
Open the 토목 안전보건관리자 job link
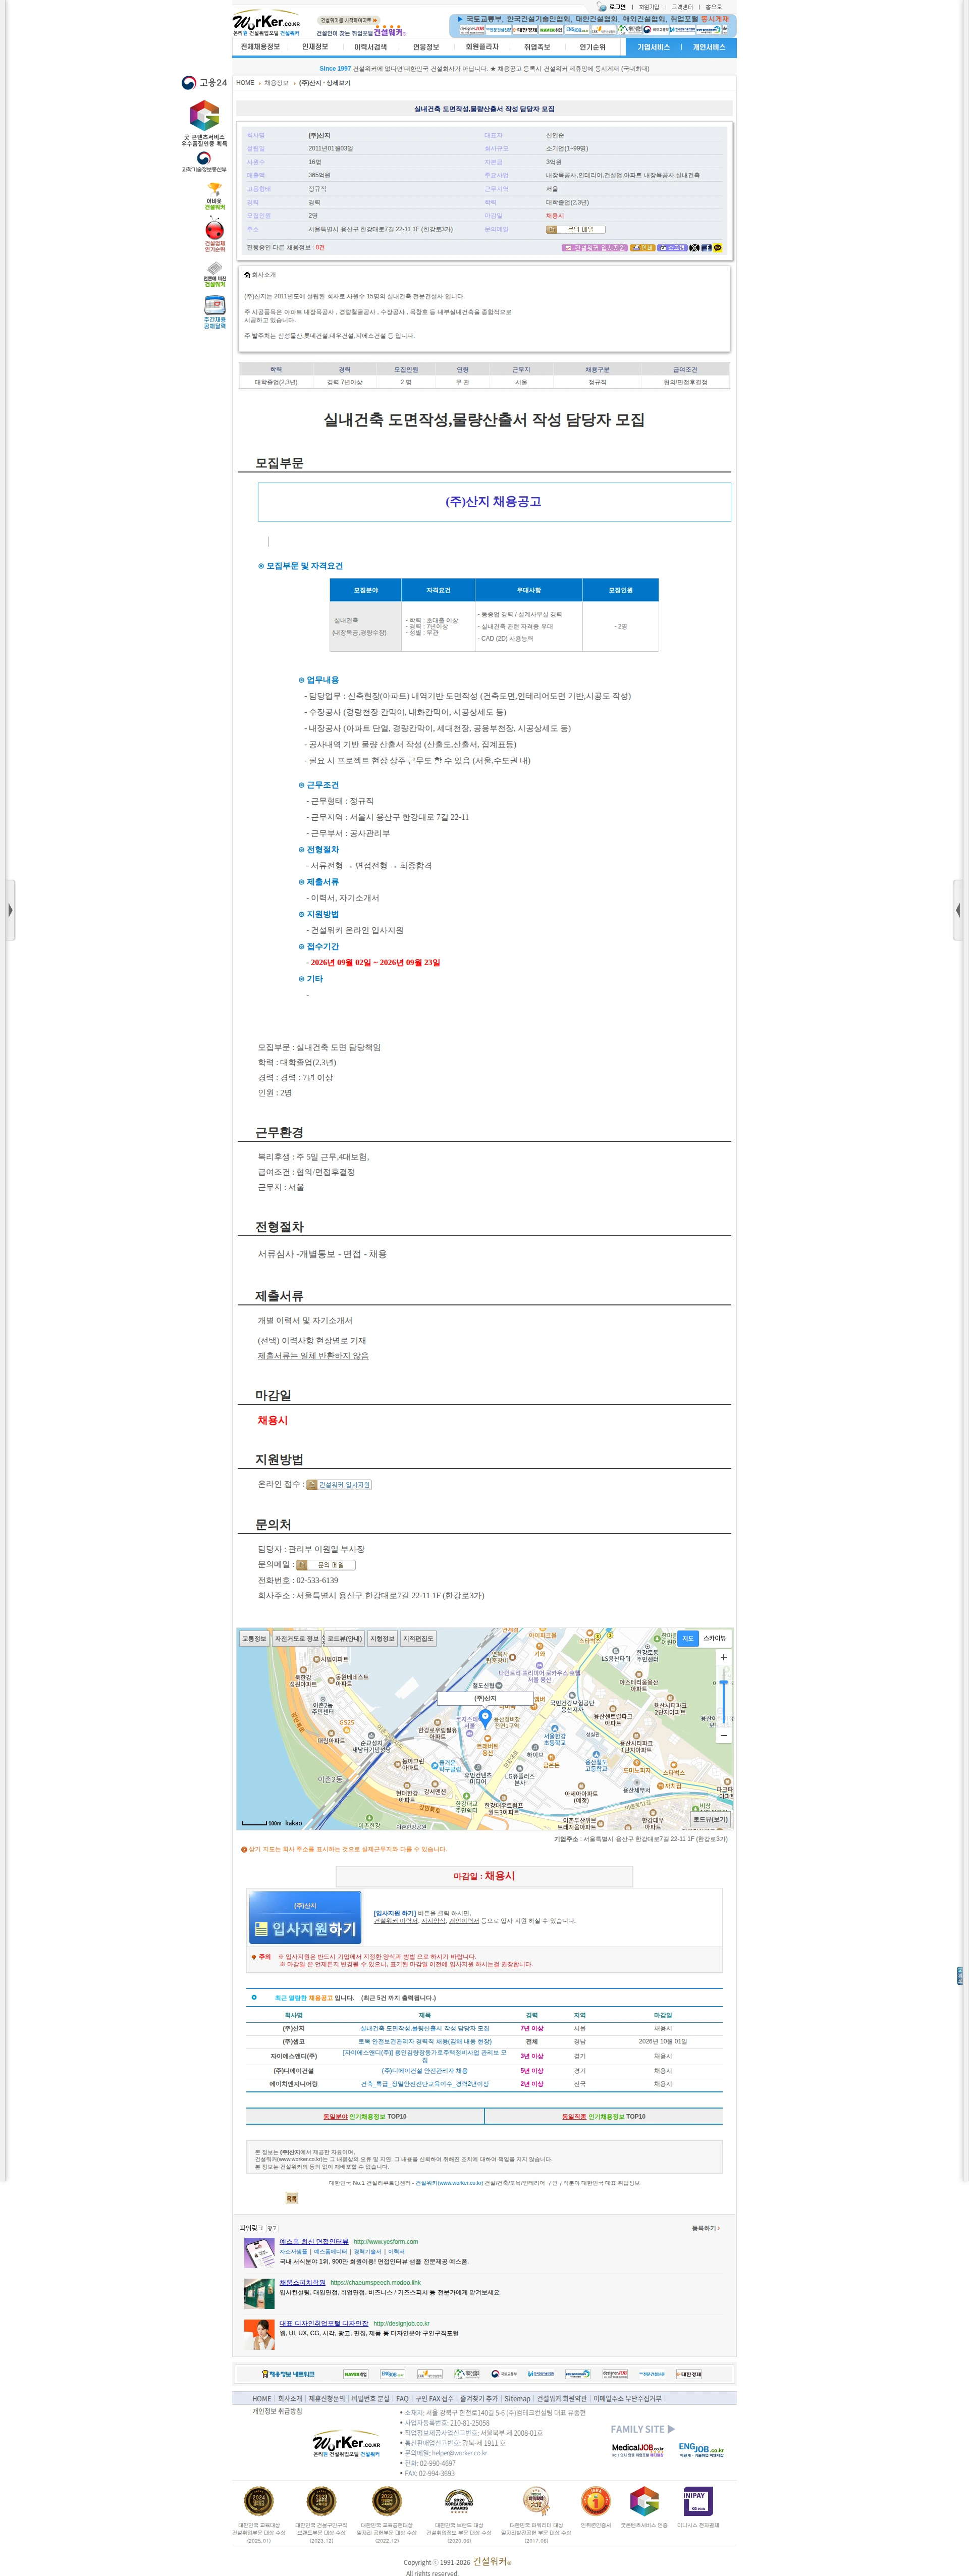425,2041
